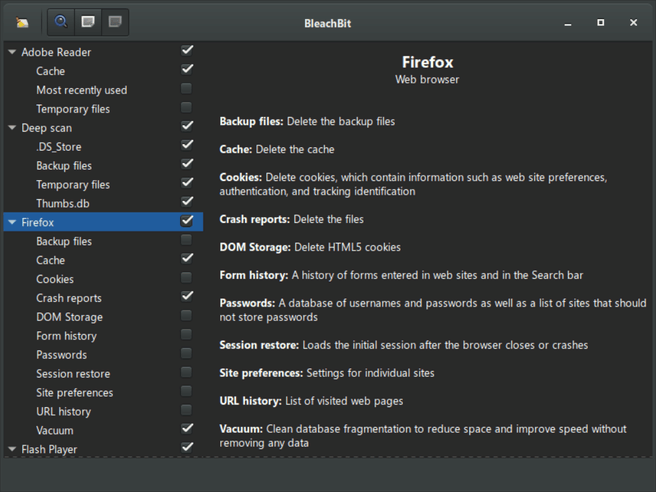Open the BleachBit application menu icon
The image size is (656, 492).
click(22, 22)
